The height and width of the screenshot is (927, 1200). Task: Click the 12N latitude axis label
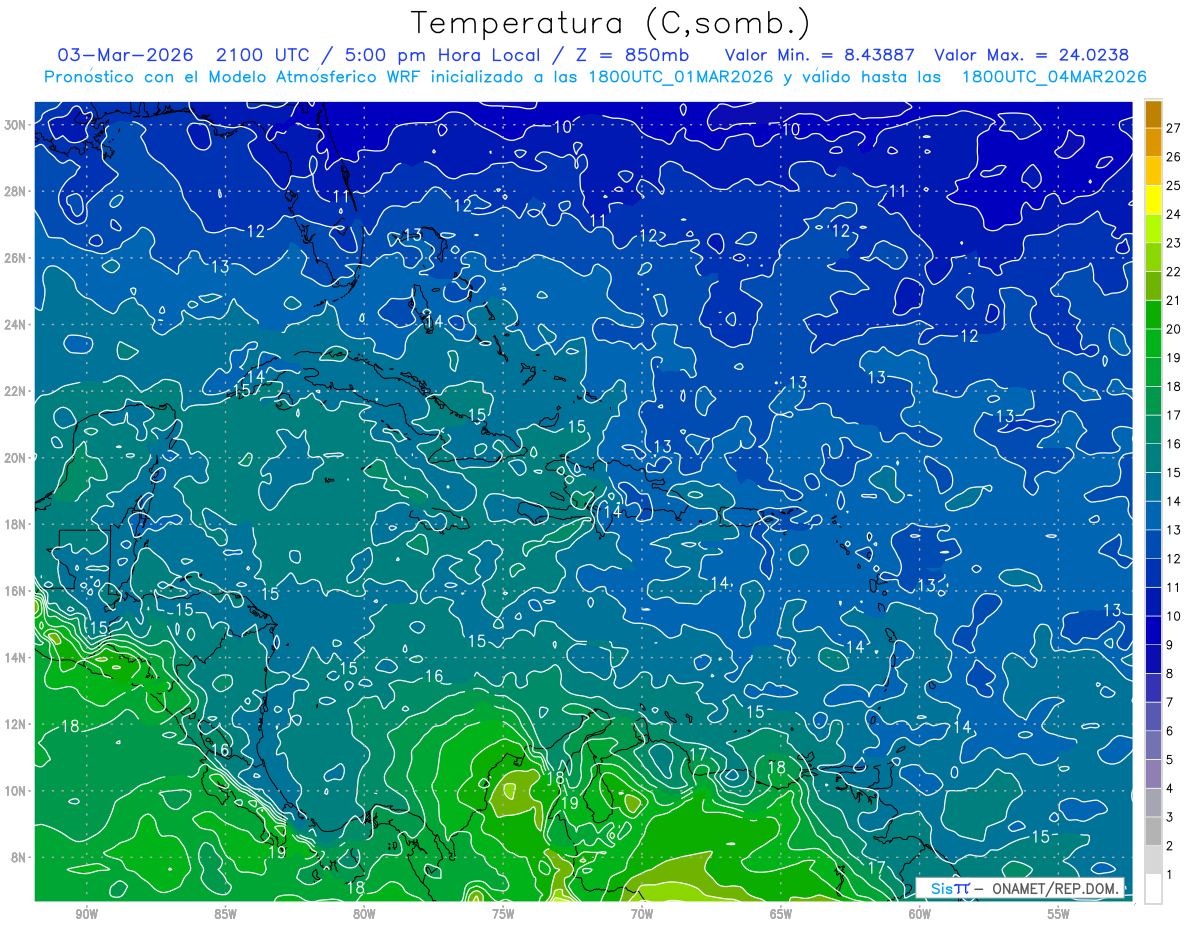point(16,724)
